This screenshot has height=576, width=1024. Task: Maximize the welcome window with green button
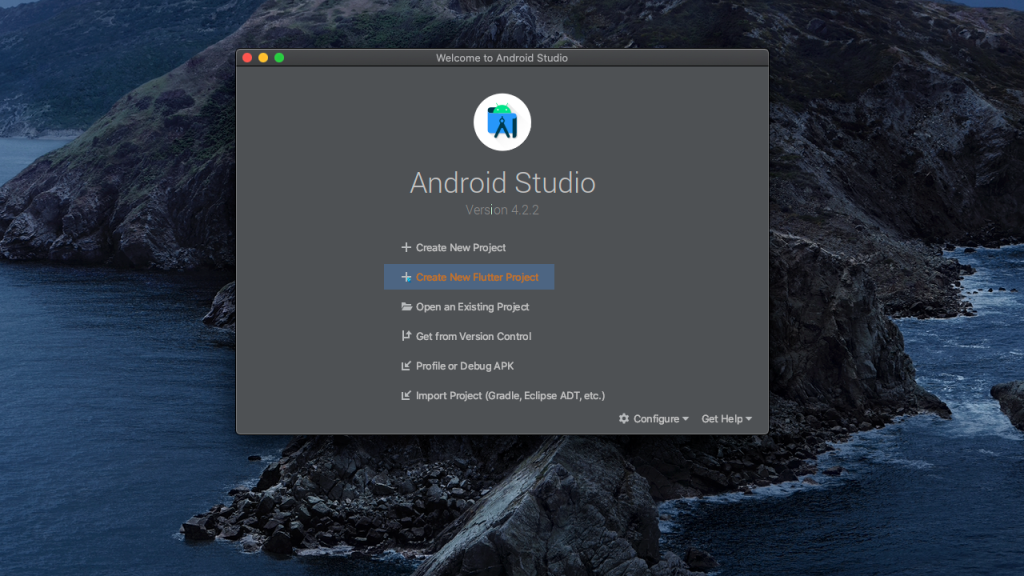(279, 57)
